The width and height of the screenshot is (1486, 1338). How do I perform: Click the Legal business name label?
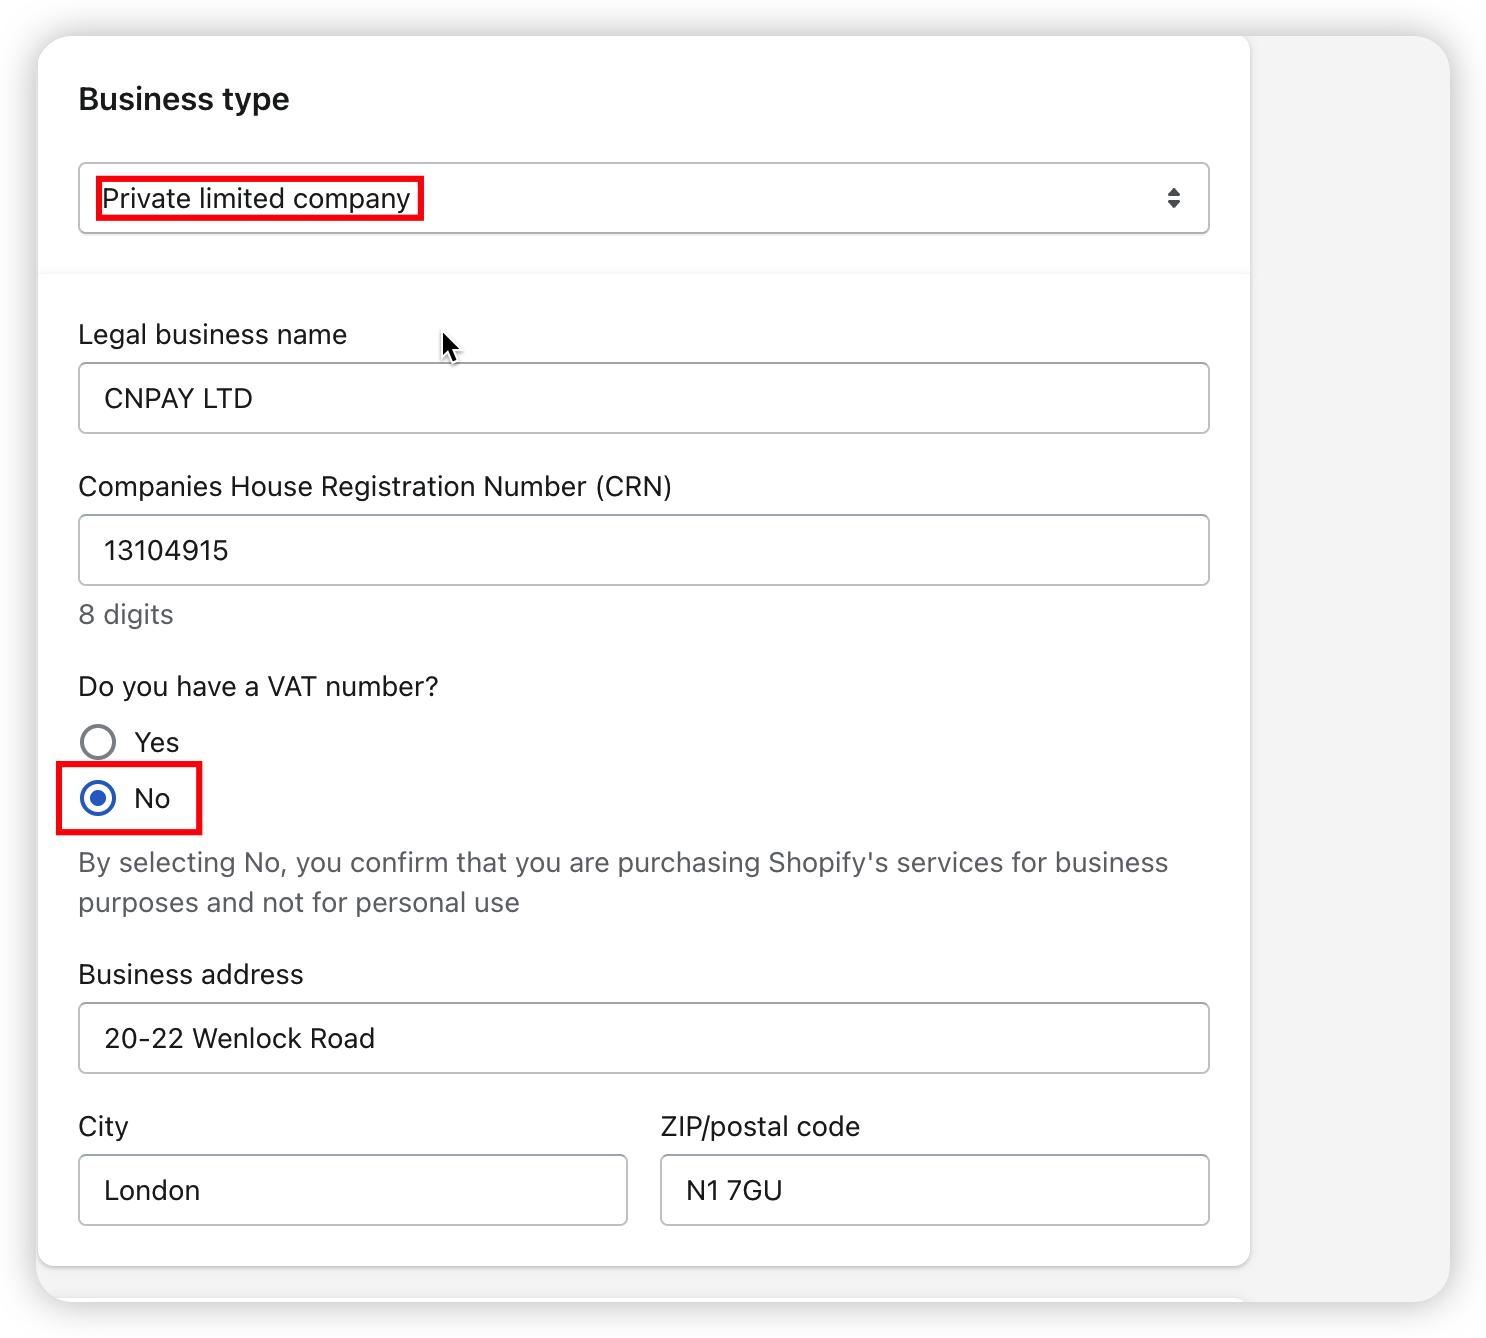[x=212, y=334]
